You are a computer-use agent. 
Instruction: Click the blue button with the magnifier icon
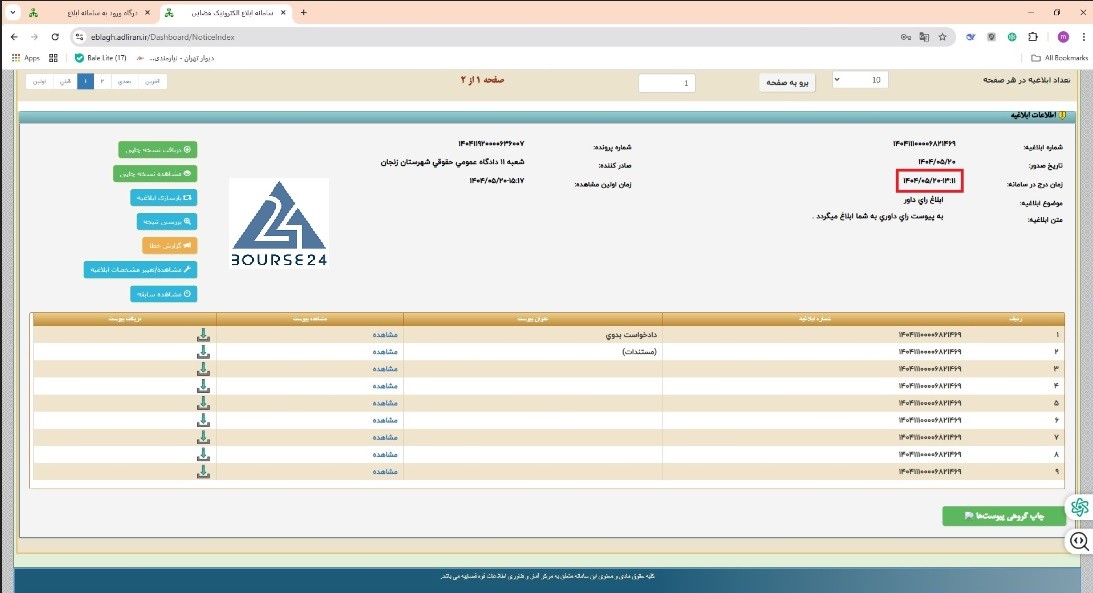(167, 222)
